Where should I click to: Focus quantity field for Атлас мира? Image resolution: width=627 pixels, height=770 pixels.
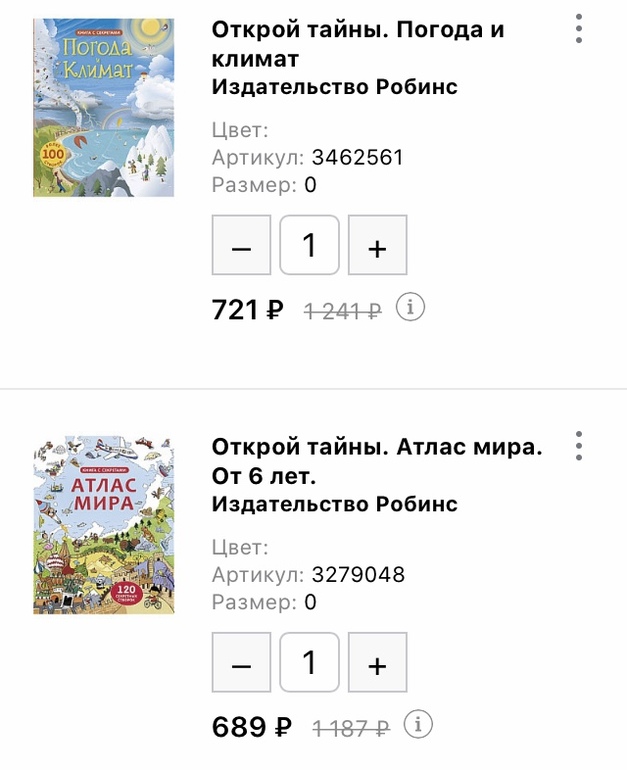pos(309,662)
